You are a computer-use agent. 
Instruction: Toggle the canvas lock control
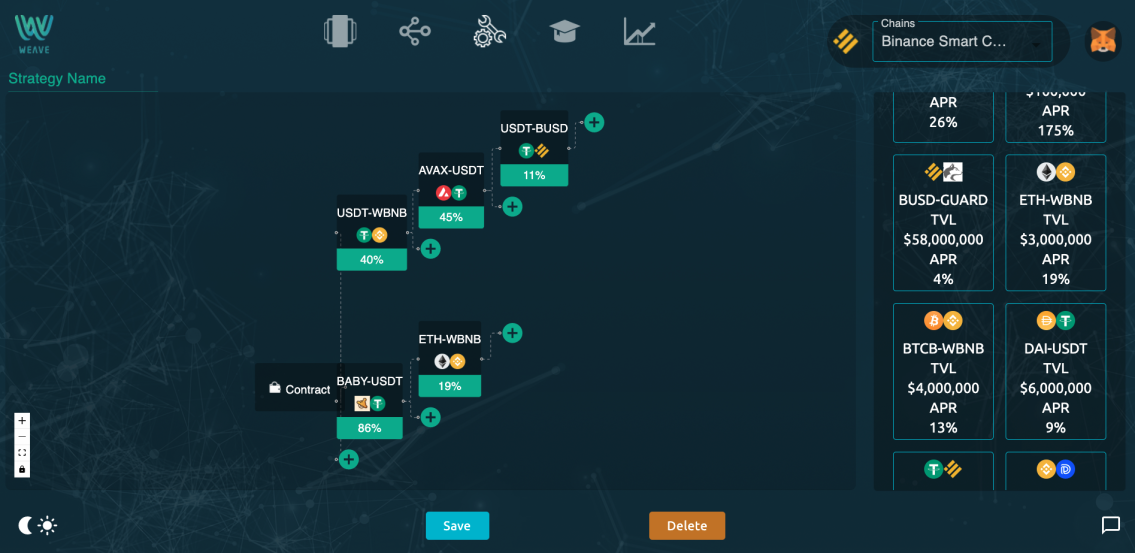click(x=22, y=469)
